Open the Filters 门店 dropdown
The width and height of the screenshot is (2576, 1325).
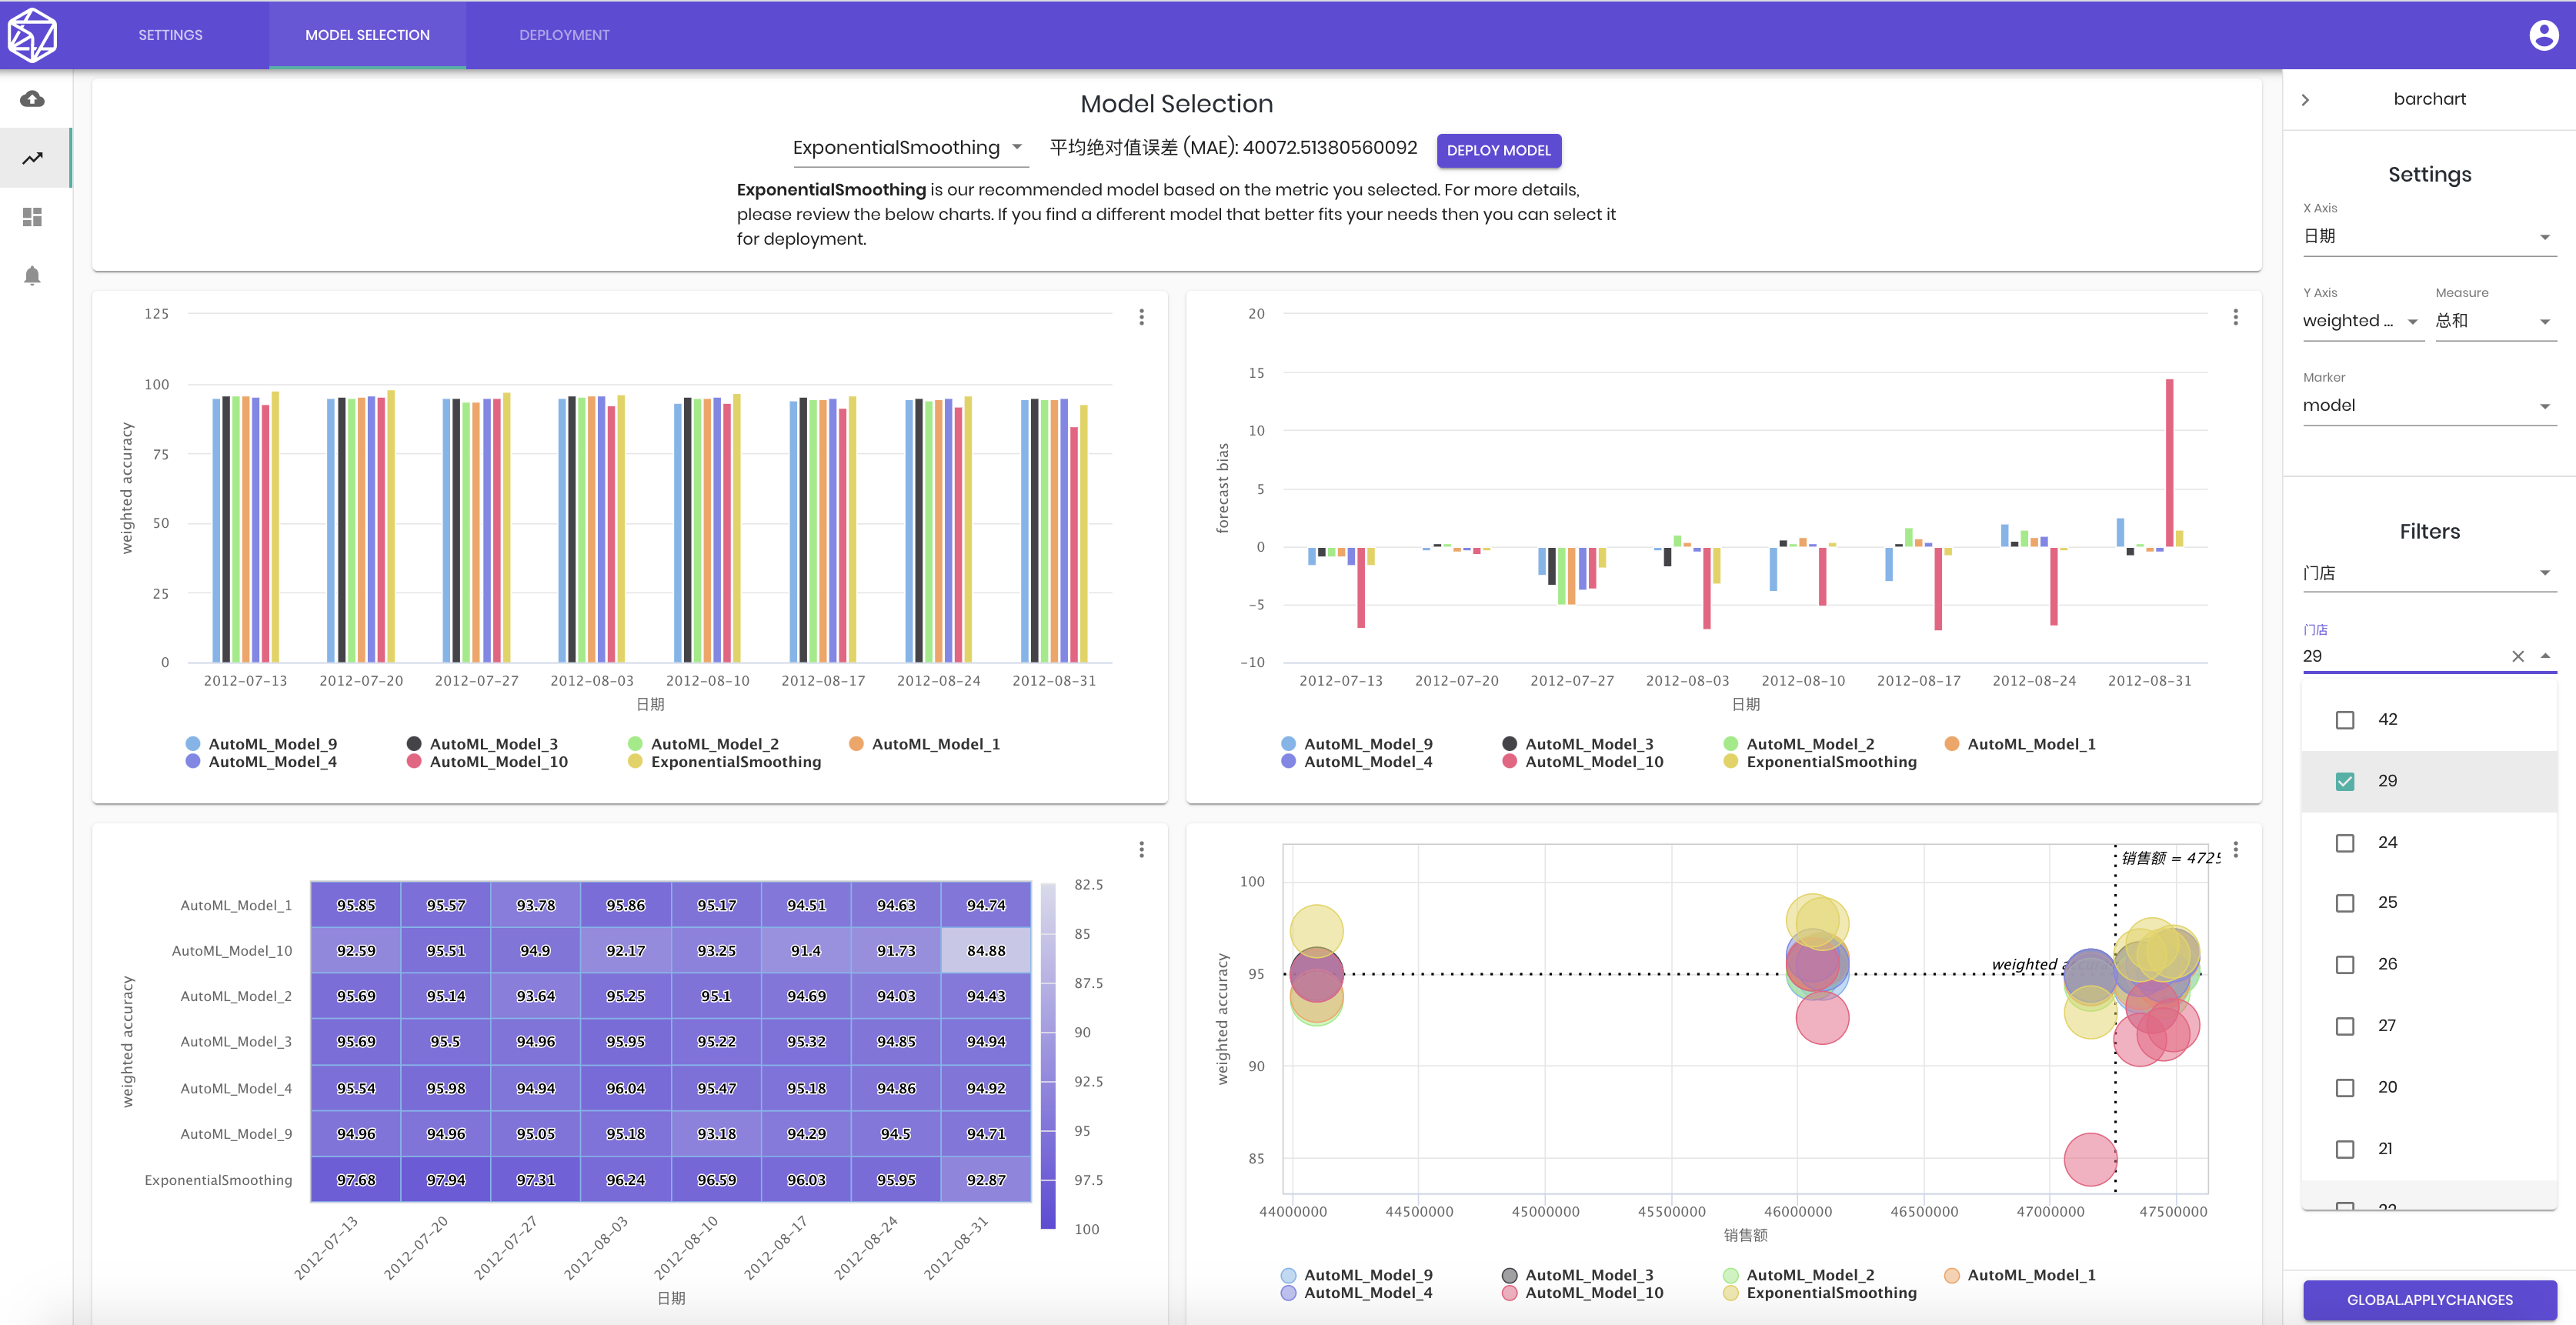pos(2428,573)
